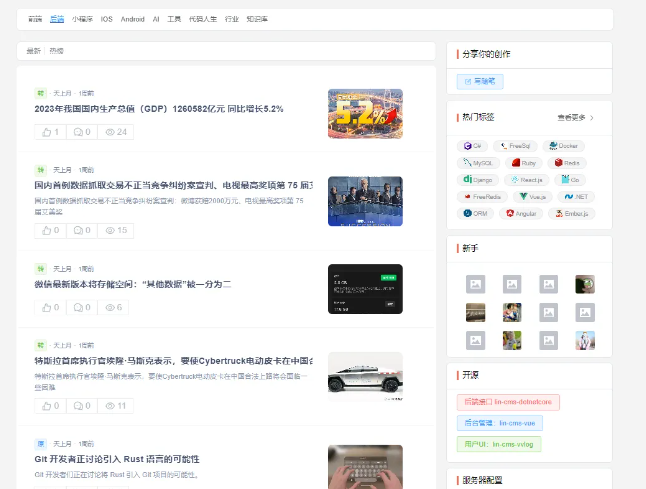Select the FreeSql tag
This screenshot has width=646, height=489.
(x=515, y=146)
